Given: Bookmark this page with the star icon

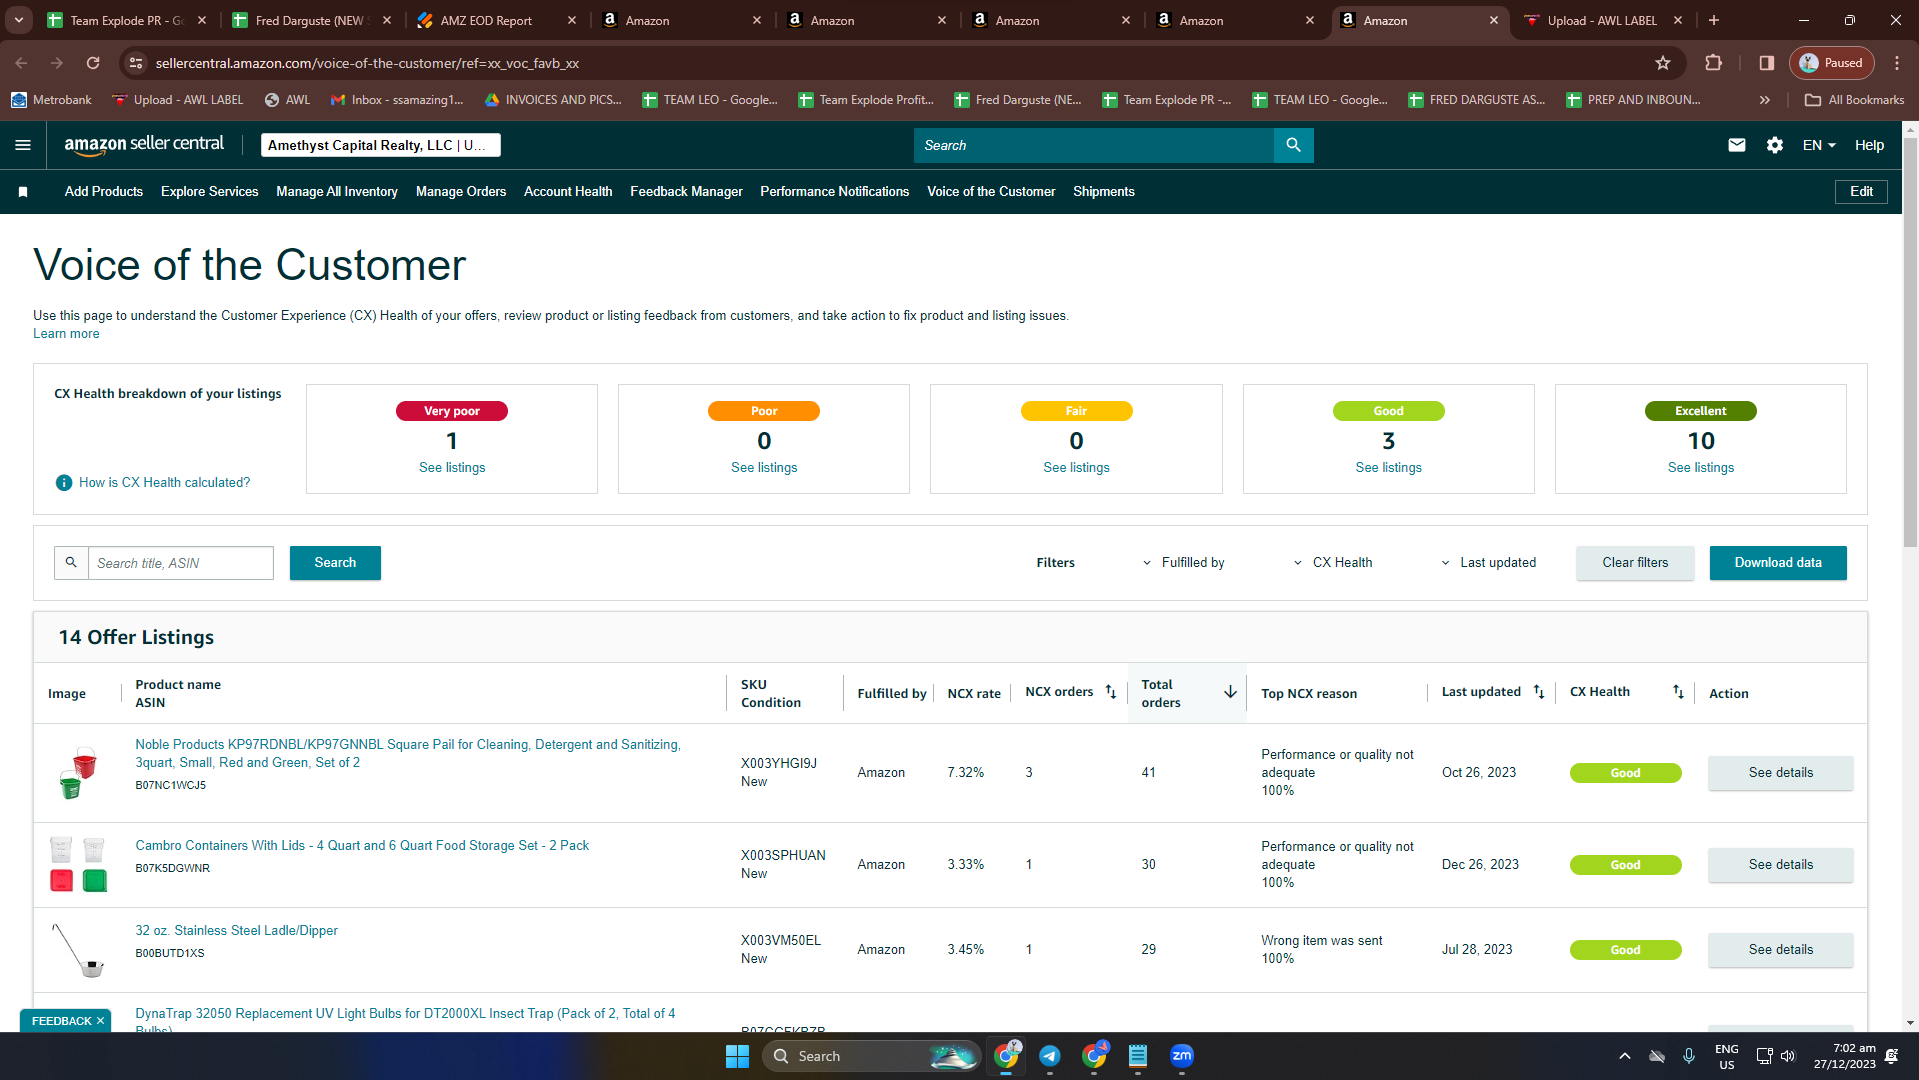Looking at the screenshot, I should (1663, 63).
